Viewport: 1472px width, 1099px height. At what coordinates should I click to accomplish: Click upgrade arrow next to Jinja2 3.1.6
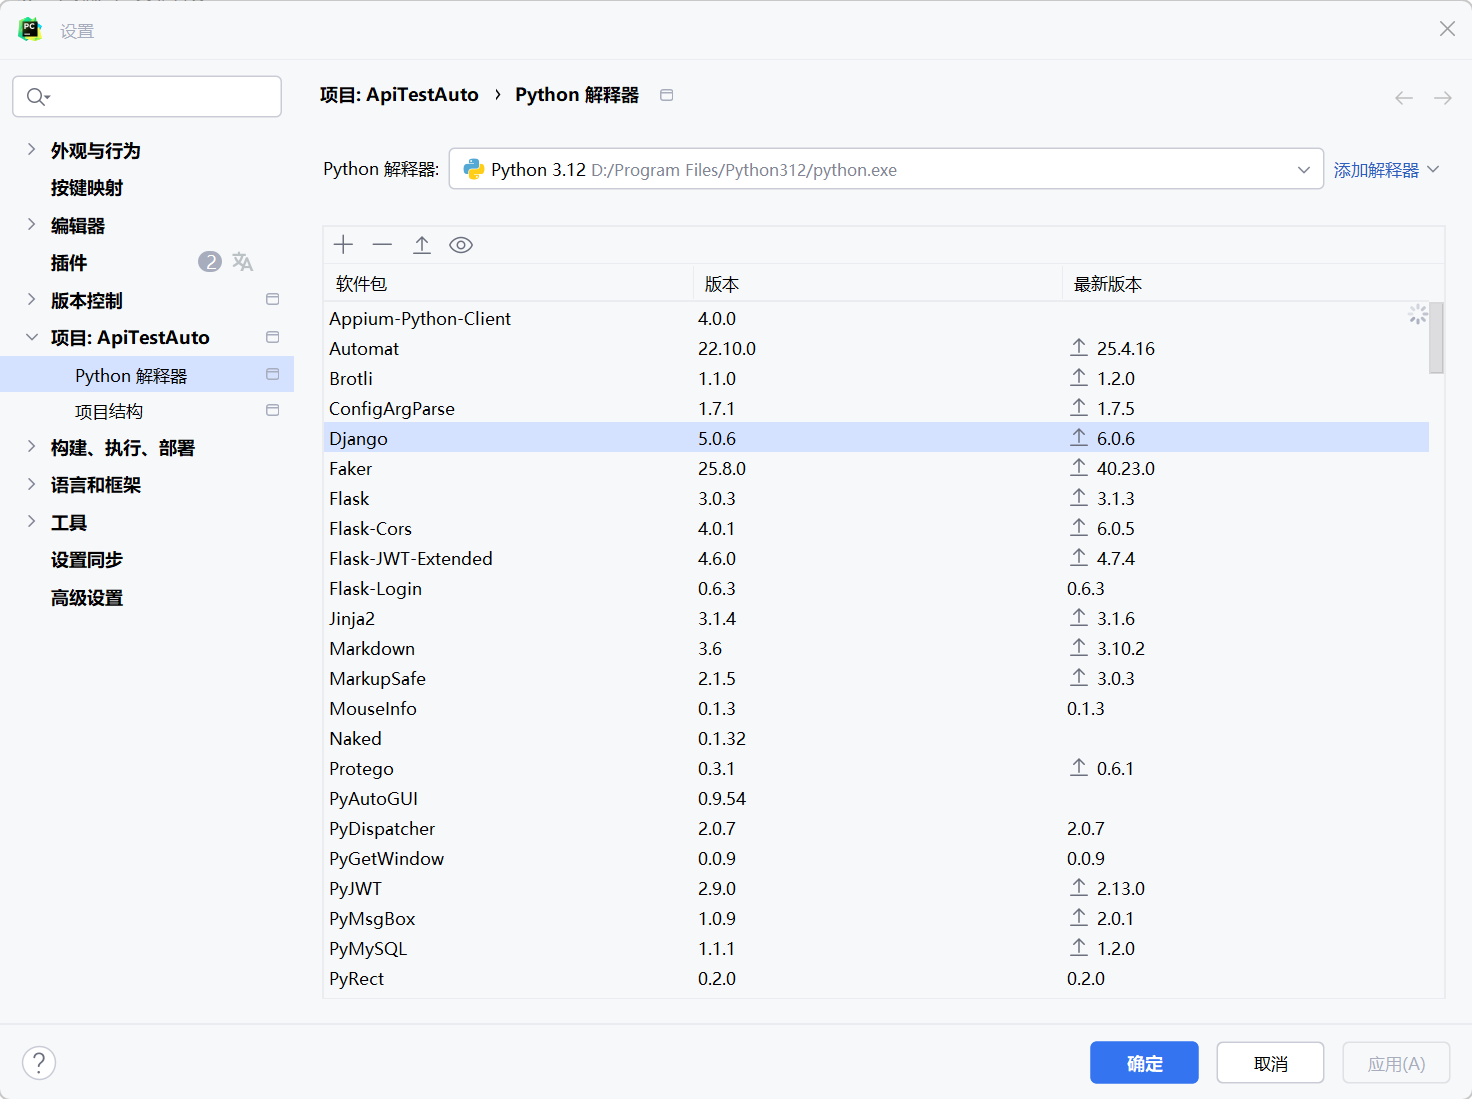(1079, 618)
